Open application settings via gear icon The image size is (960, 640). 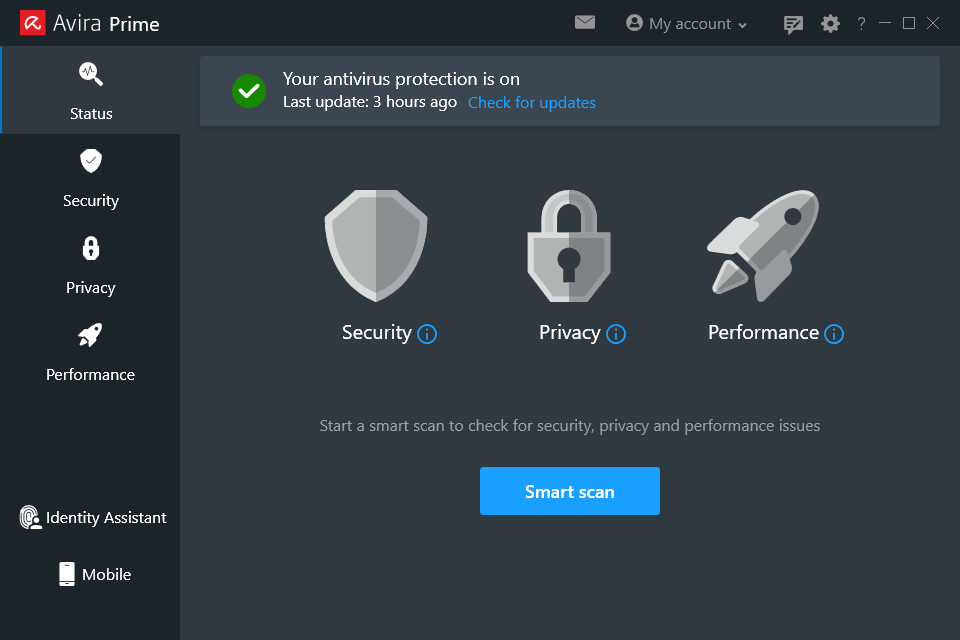click(830, 23)
